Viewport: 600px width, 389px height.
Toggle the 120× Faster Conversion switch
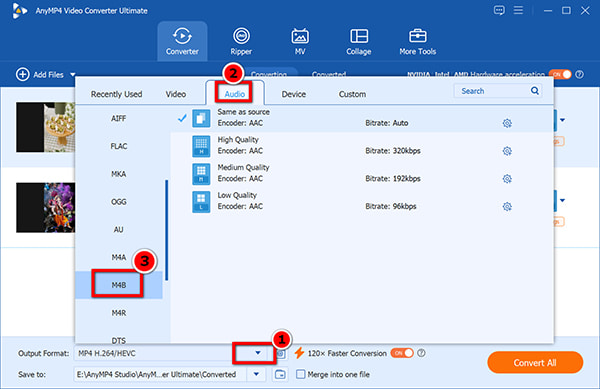pos(402,353)
